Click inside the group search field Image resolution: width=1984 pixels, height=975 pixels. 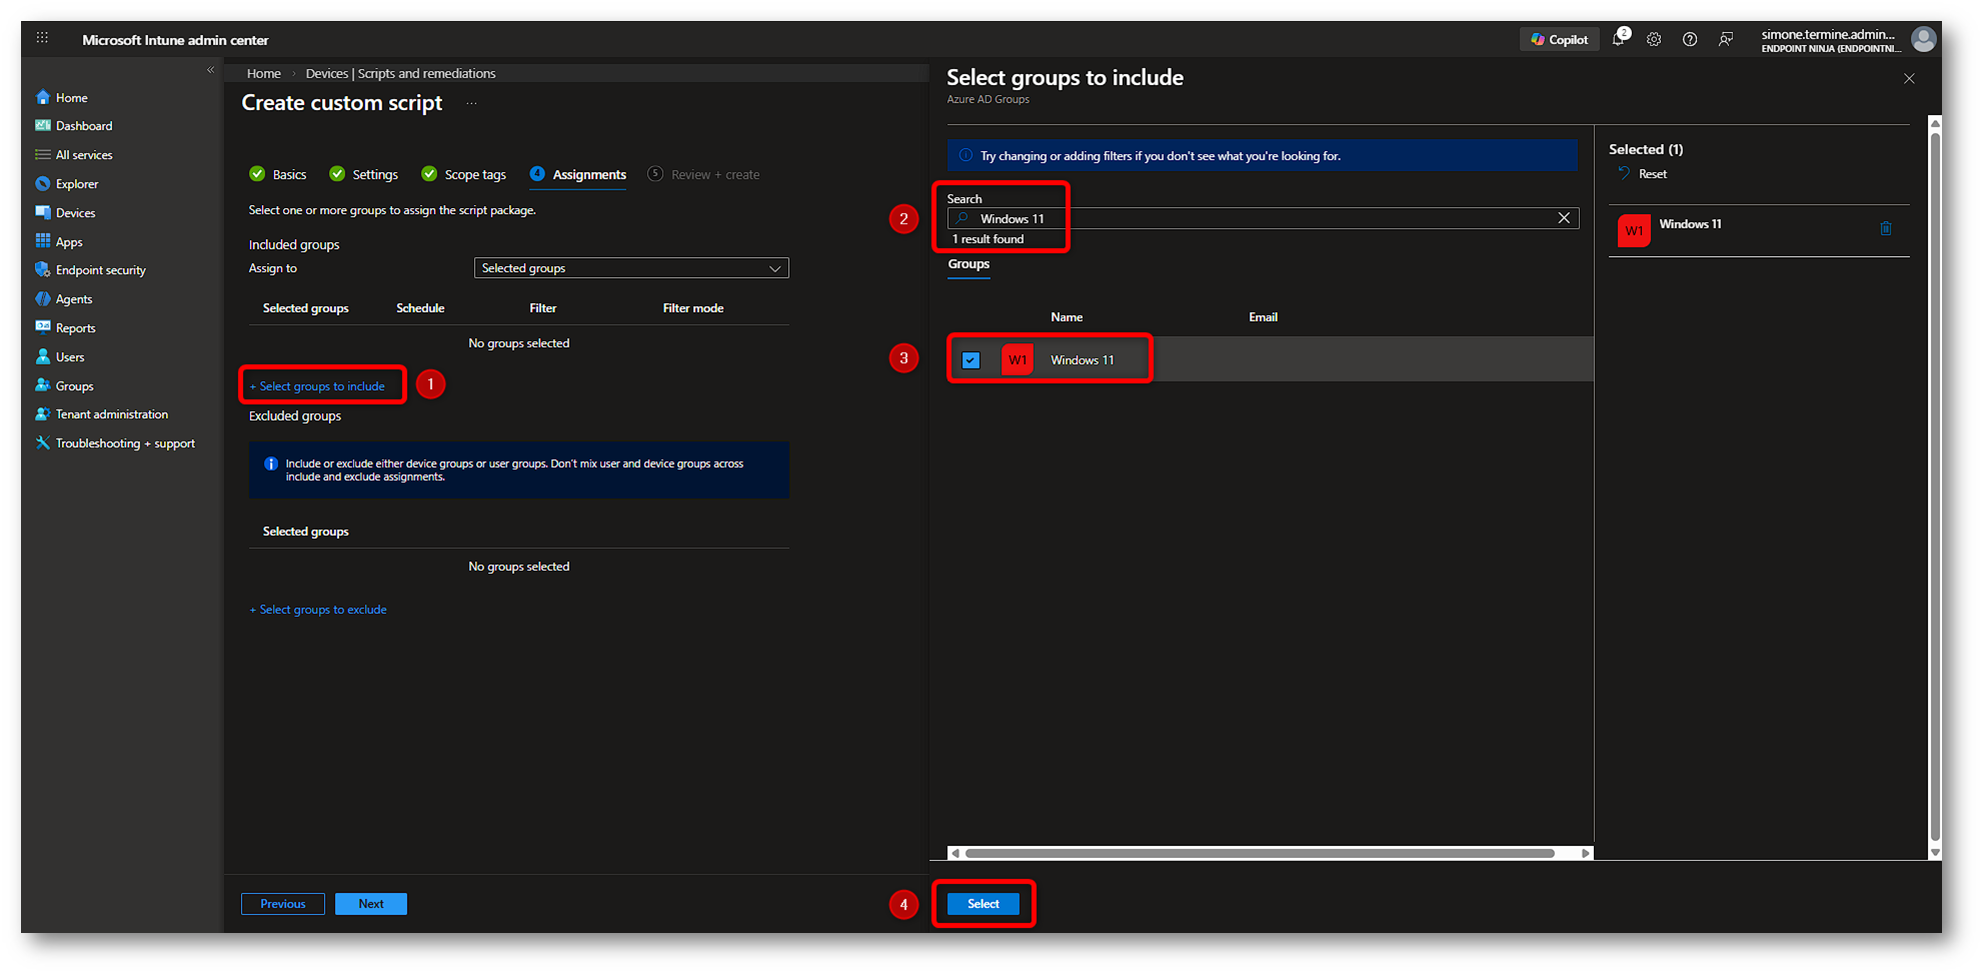click(1260, 219)
